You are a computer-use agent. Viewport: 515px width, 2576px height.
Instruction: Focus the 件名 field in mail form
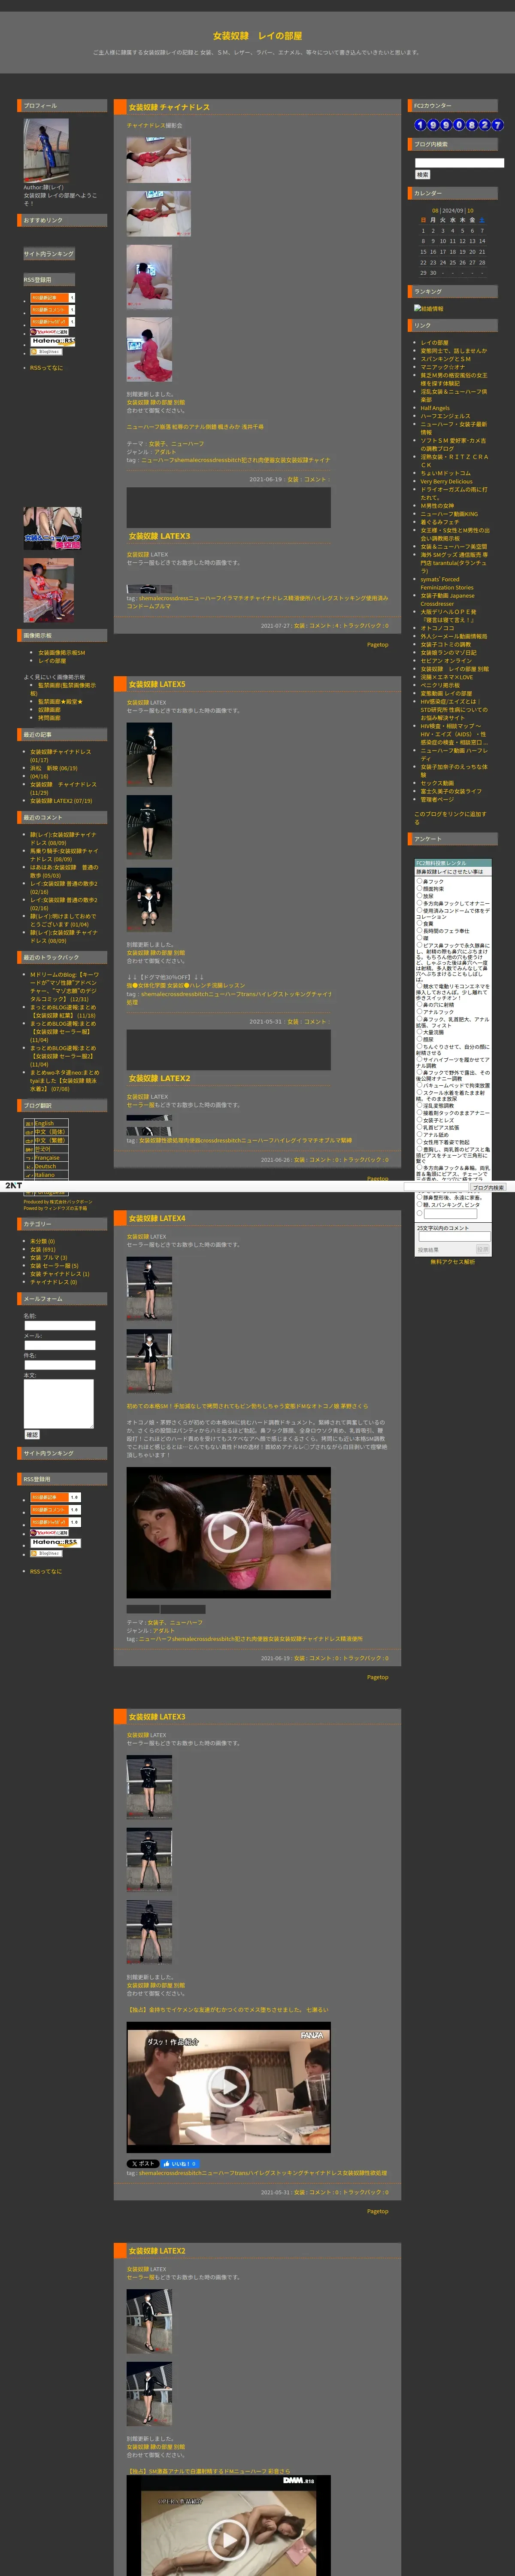60,1365
